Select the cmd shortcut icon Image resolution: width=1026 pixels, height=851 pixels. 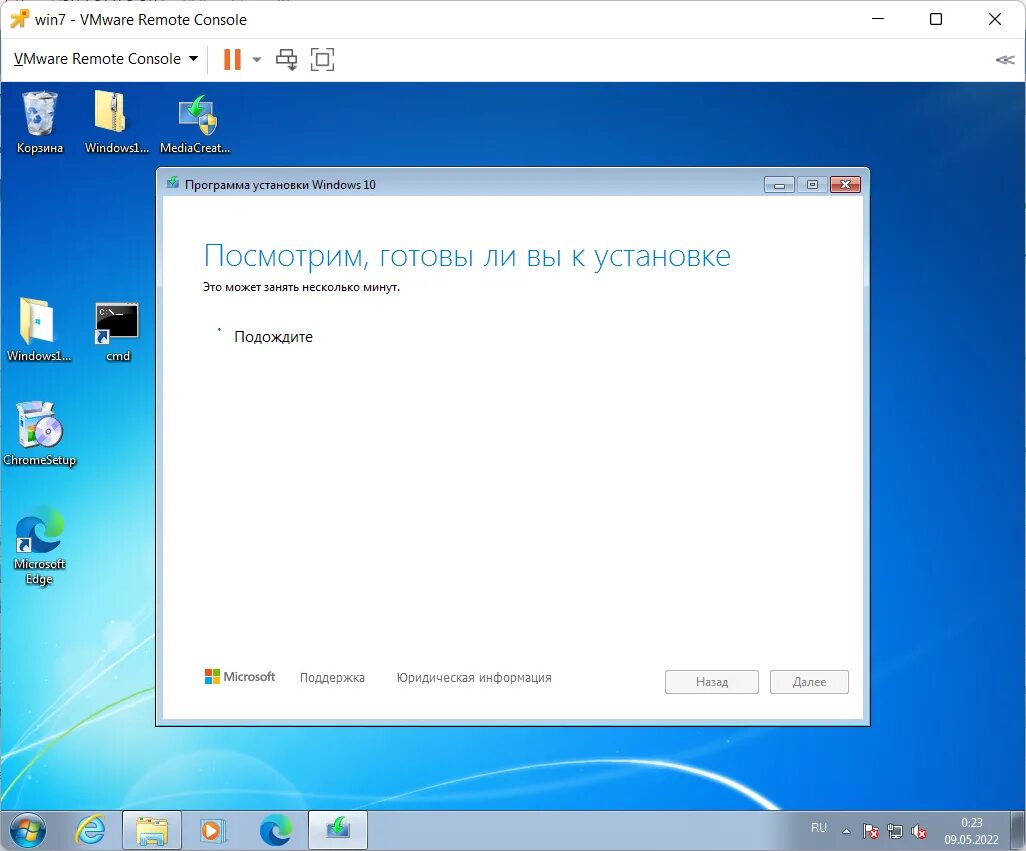click(x=118, y=332)
